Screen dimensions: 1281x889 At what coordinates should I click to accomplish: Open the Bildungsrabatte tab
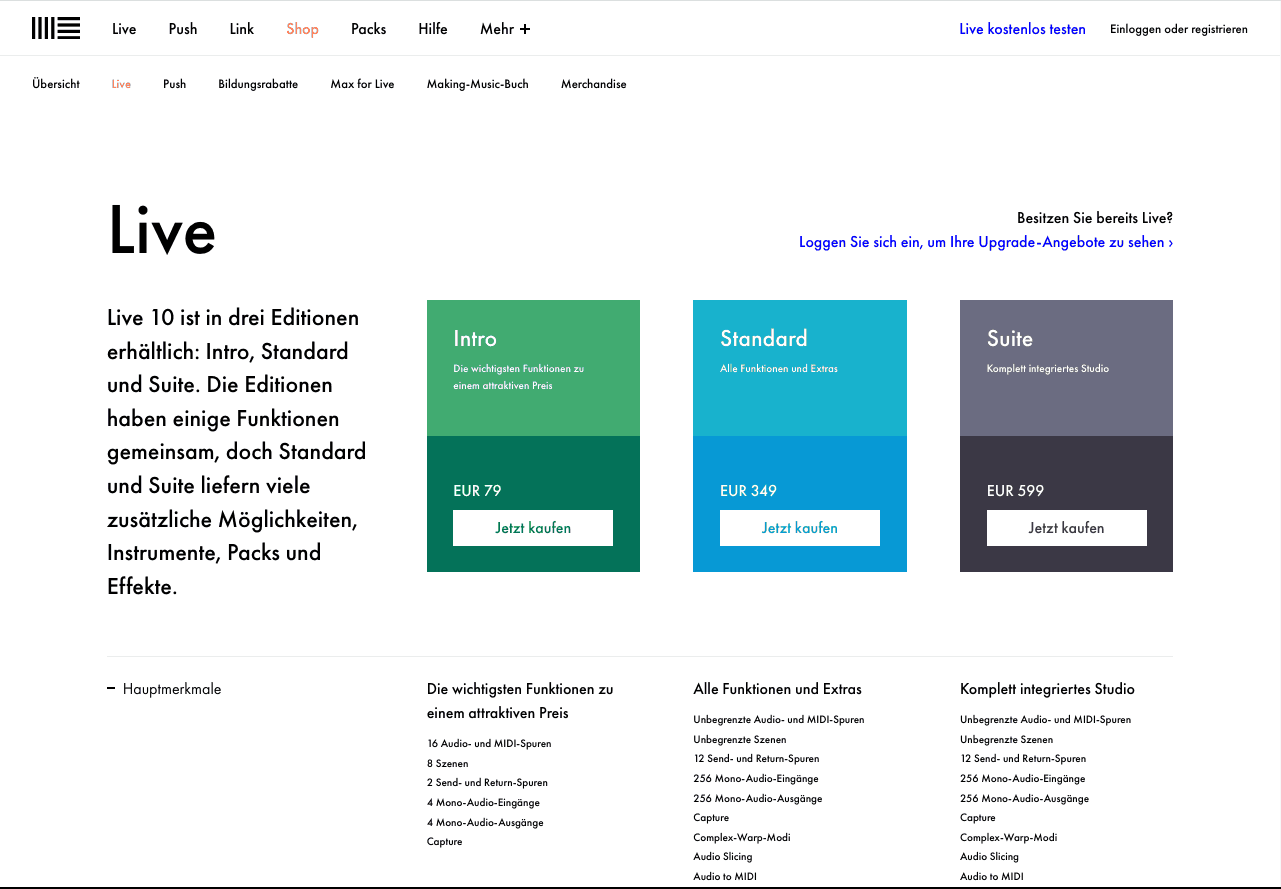coord(258,84)
